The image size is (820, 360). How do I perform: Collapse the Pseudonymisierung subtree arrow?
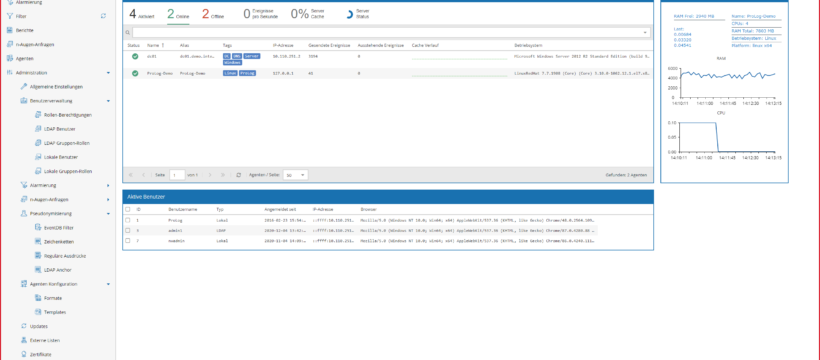tap(108, 213)
